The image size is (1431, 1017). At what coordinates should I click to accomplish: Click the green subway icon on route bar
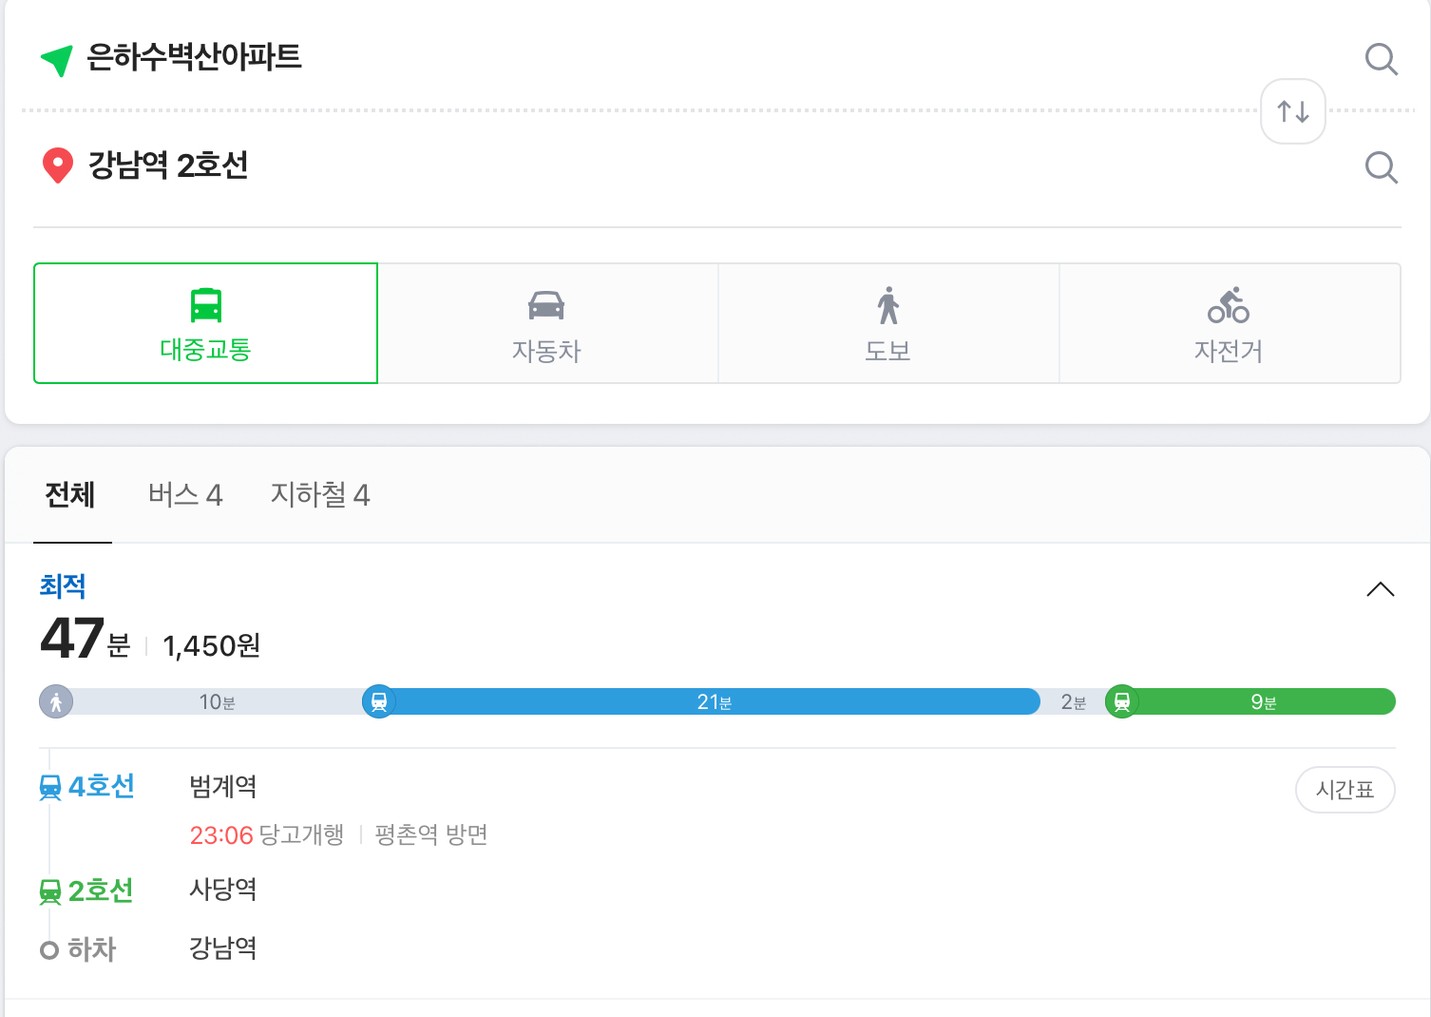click(x=1122, y=702)
